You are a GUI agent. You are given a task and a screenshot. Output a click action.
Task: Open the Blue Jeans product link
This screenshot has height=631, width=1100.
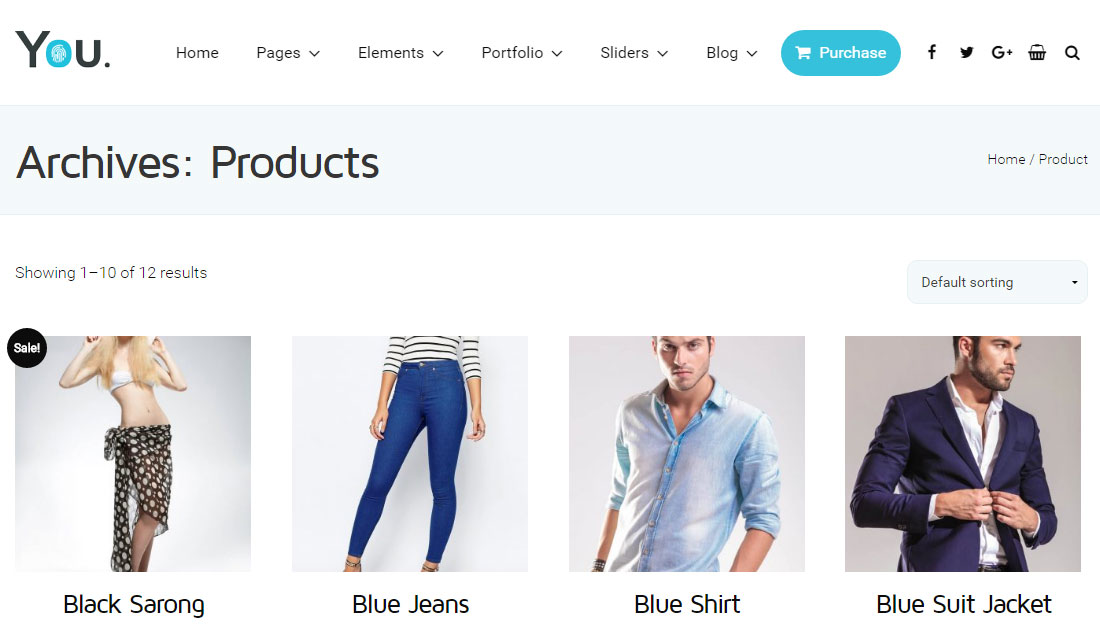coord(410,604)
